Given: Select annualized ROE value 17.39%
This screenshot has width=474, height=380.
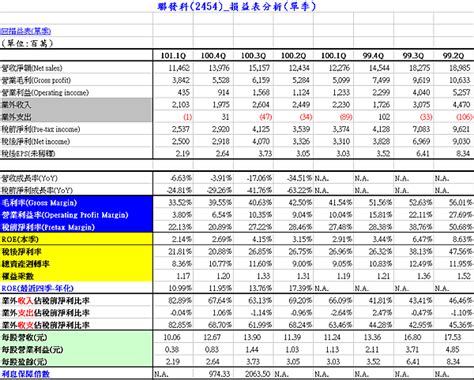Looking at the screenshot, I should point(301,288).
